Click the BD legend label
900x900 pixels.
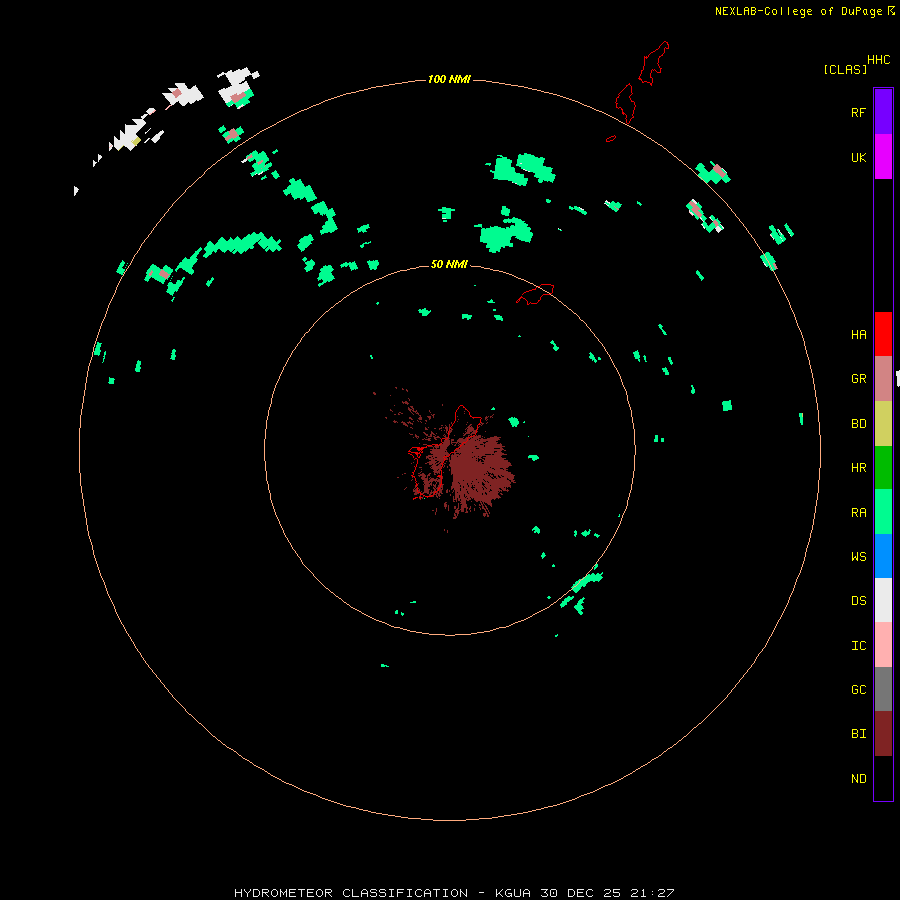point(858,424)
